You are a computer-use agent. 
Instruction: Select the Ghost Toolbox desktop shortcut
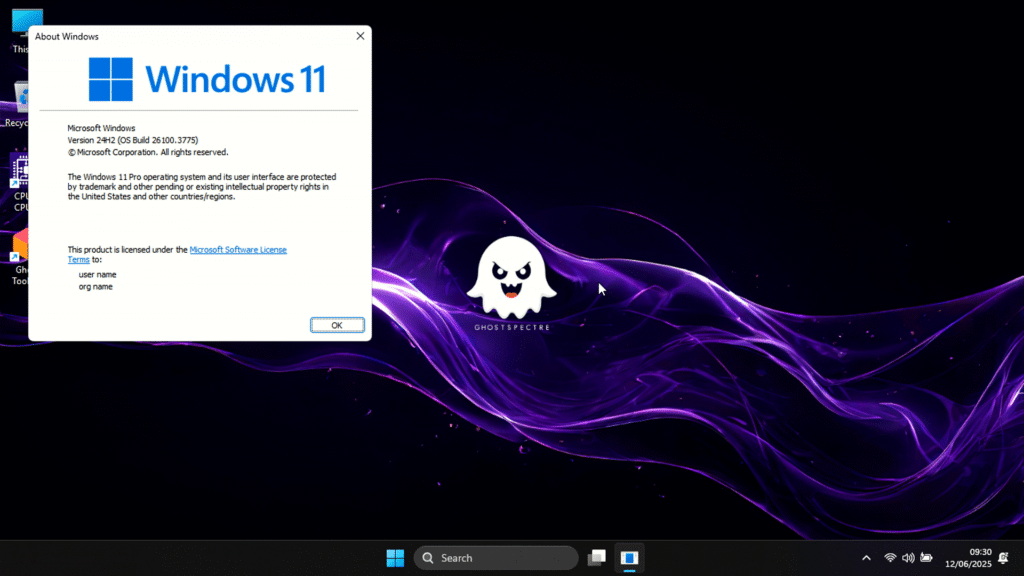[x=20, y=257]
